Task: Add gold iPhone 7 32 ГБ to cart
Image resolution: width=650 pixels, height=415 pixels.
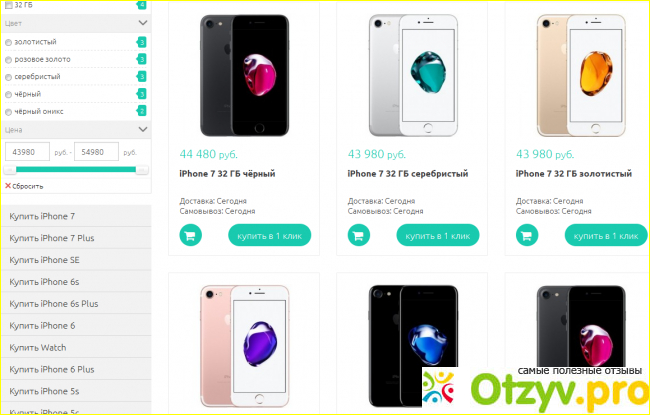Action: (x=527, y=235)
